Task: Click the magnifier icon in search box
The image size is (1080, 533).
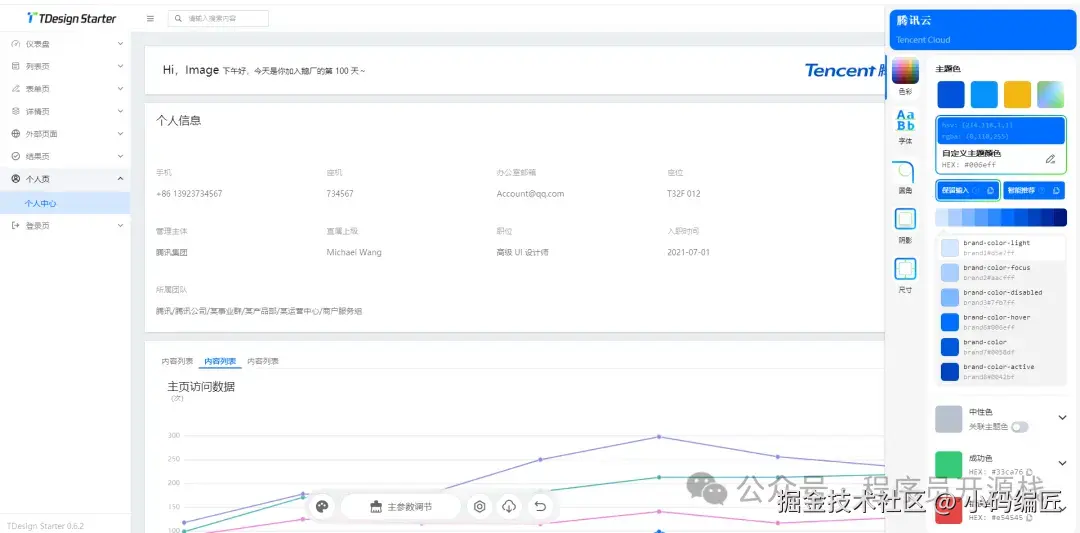Action: [x=178, y=19]
